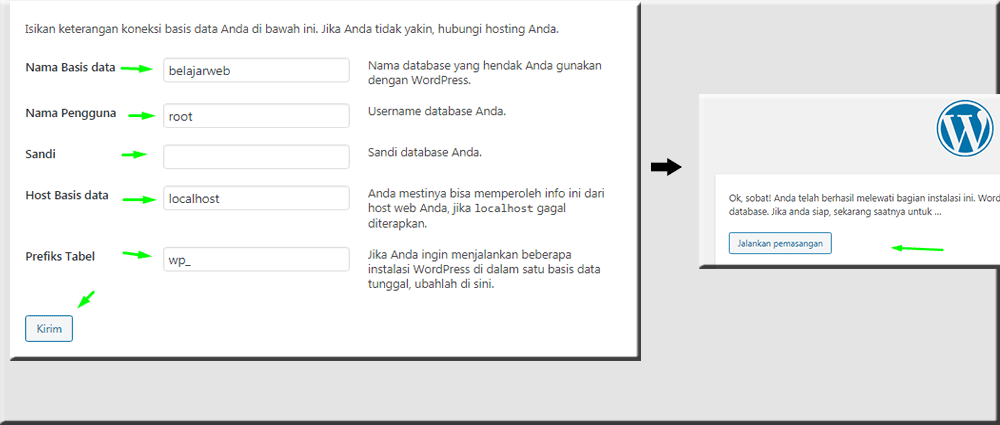Click the Prefiks Tabel field with wp_
This screenshot has height=425, width=1000.
click(x=256, y=259)
